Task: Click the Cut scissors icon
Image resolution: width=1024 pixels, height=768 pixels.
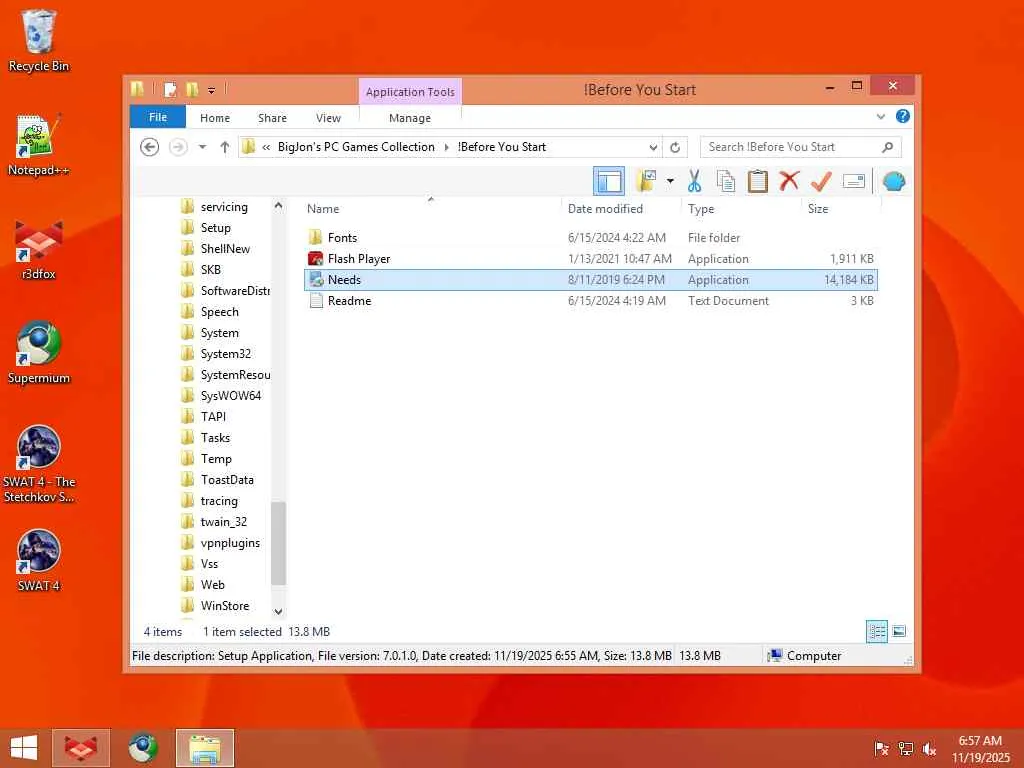Action: click(694, 181)
